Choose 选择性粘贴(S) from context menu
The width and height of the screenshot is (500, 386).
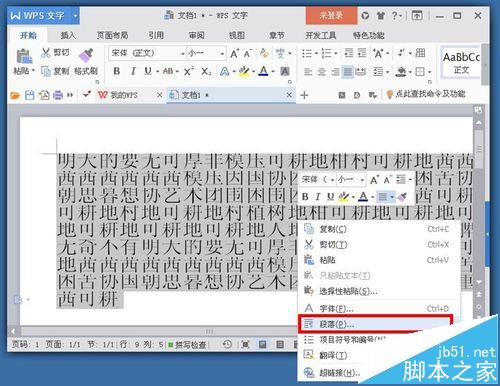click(x=378, y=291)
